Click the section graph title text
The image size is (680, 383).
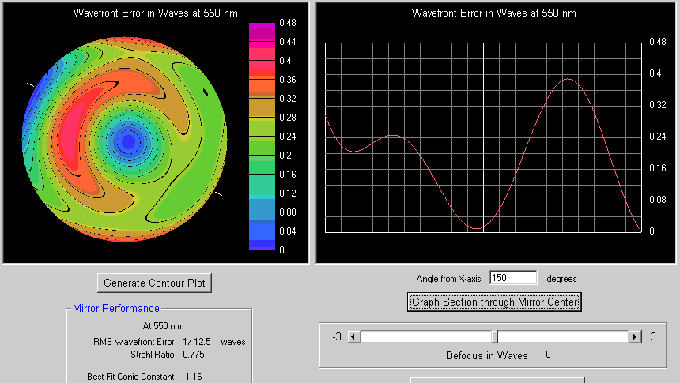pos(494,13)
